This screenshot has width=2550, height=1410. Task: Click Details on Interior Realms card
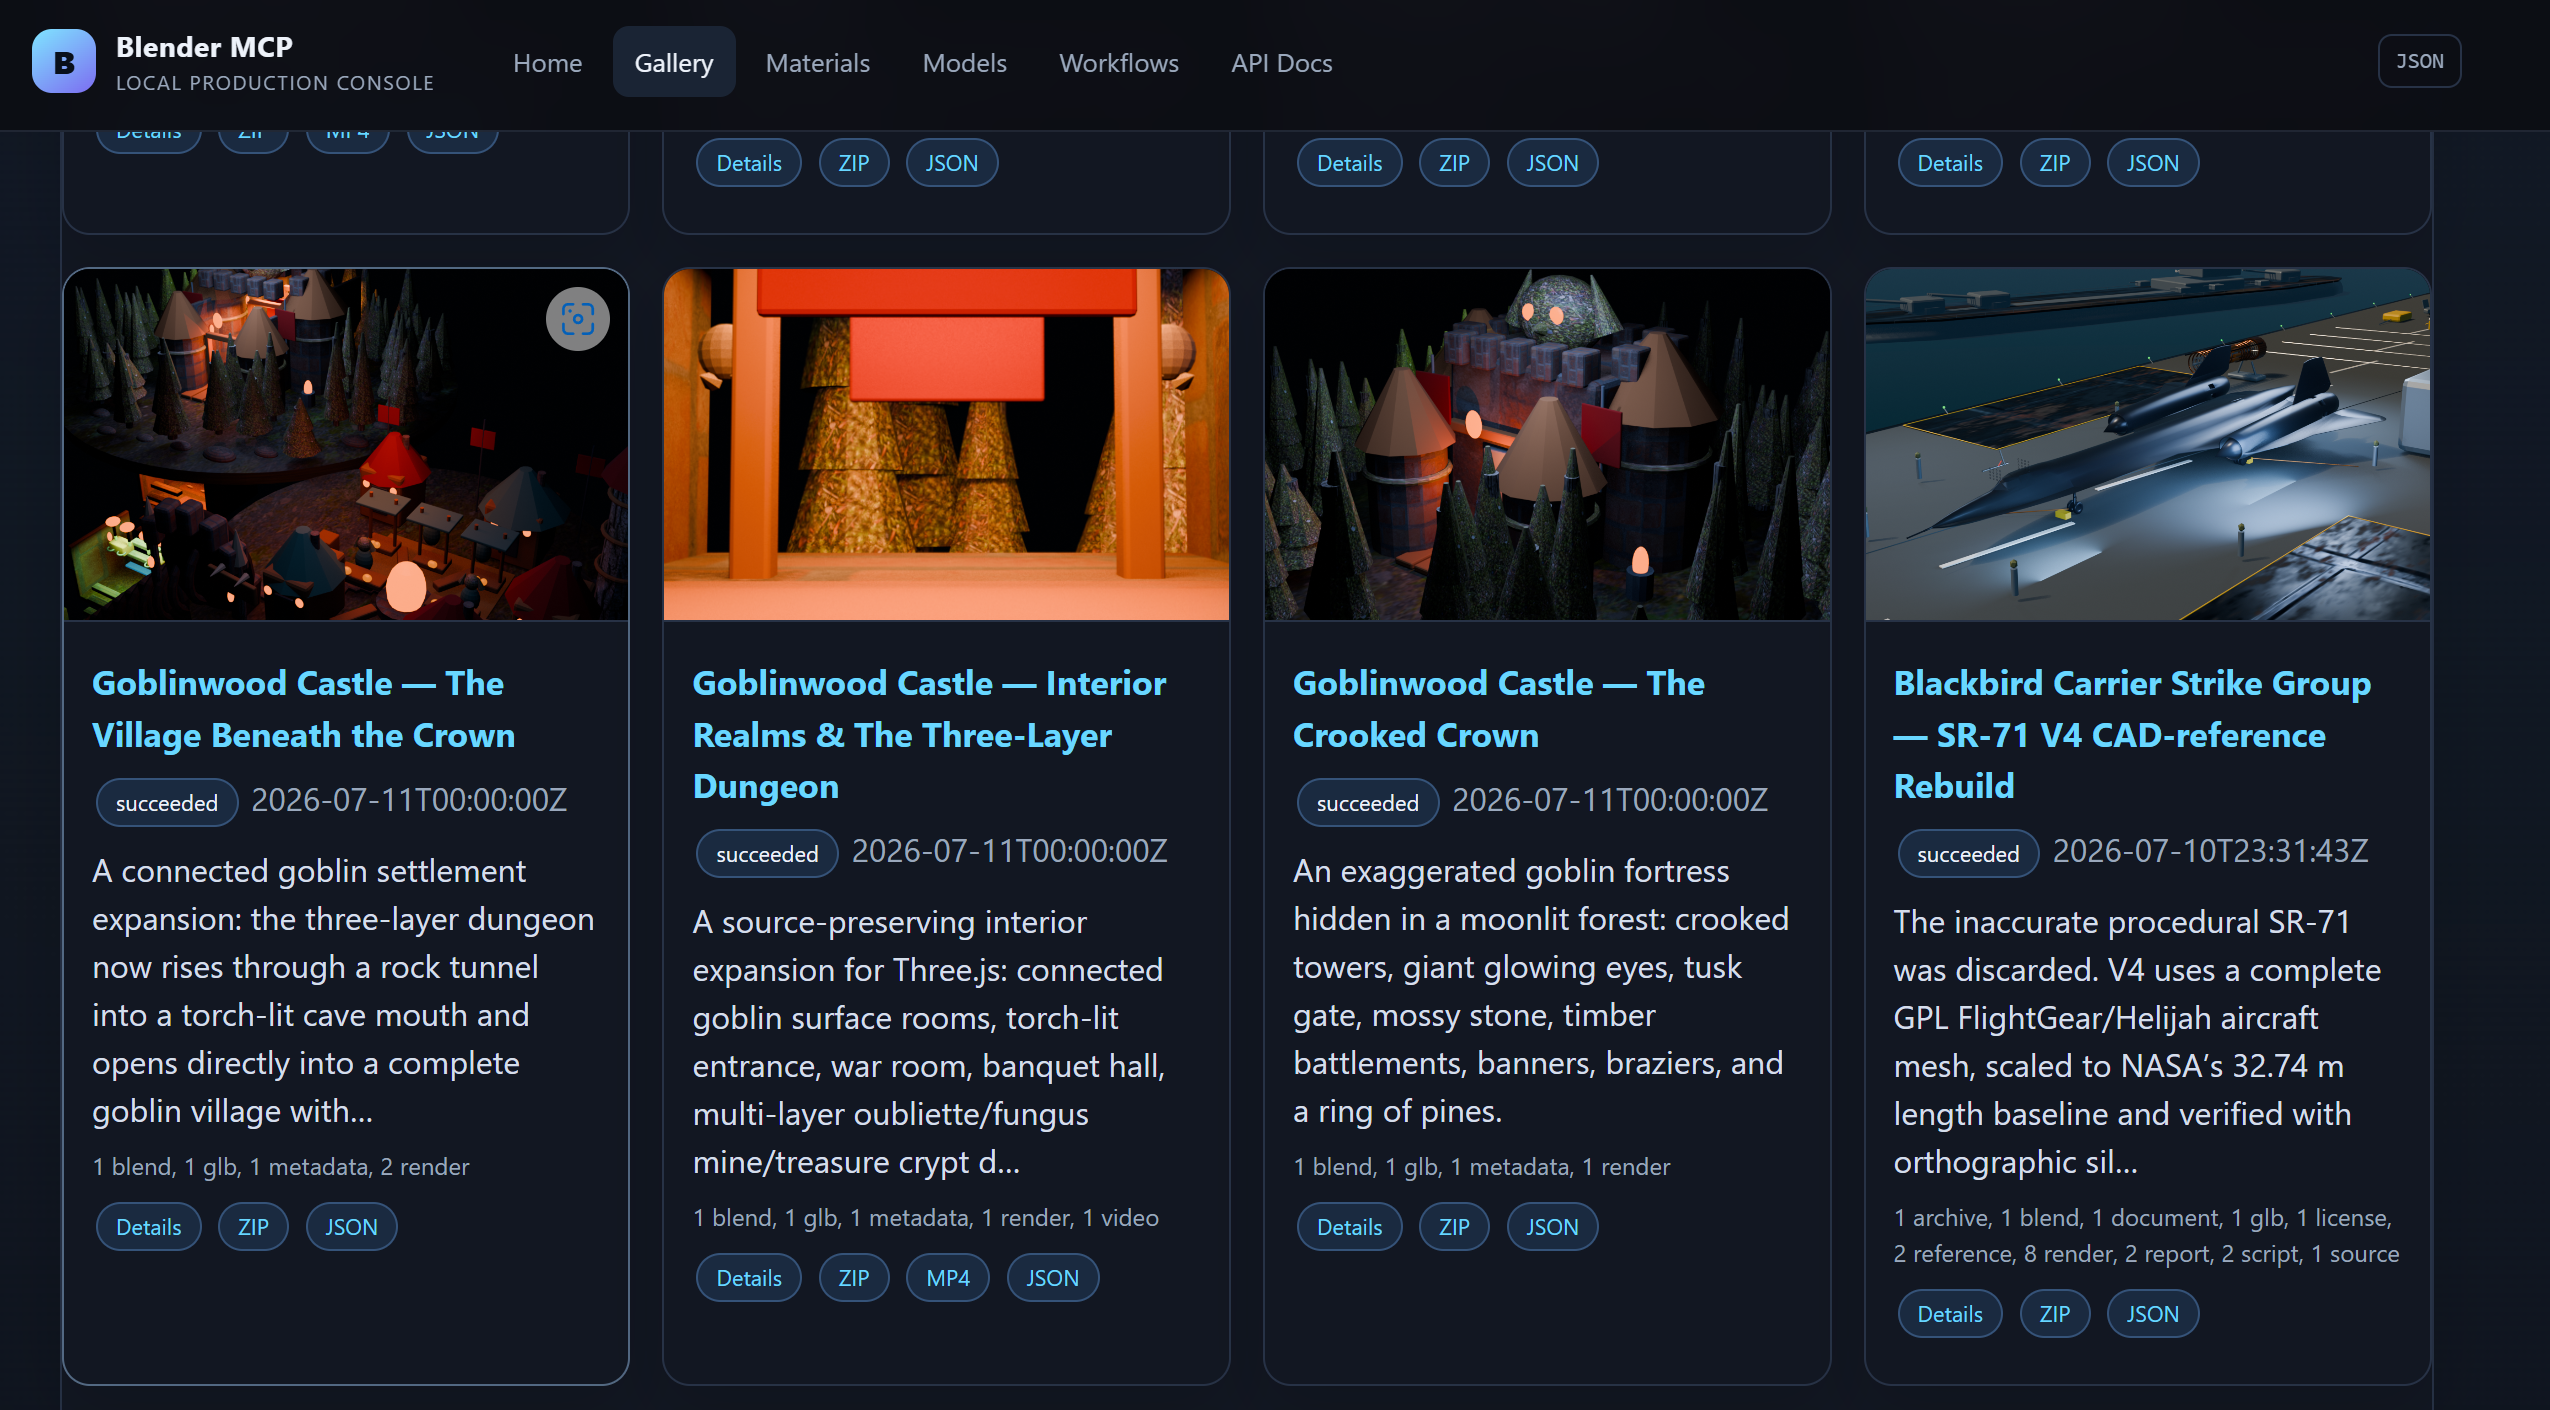pos(749,1278)
